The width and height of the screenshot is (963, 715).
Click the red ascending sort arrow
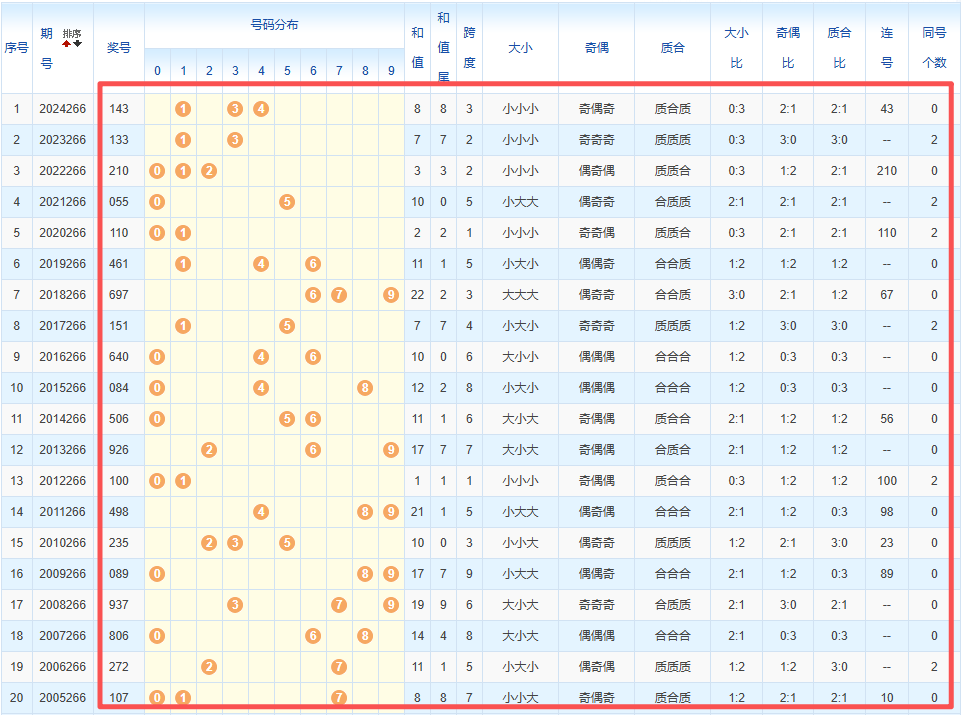point(67,43)
